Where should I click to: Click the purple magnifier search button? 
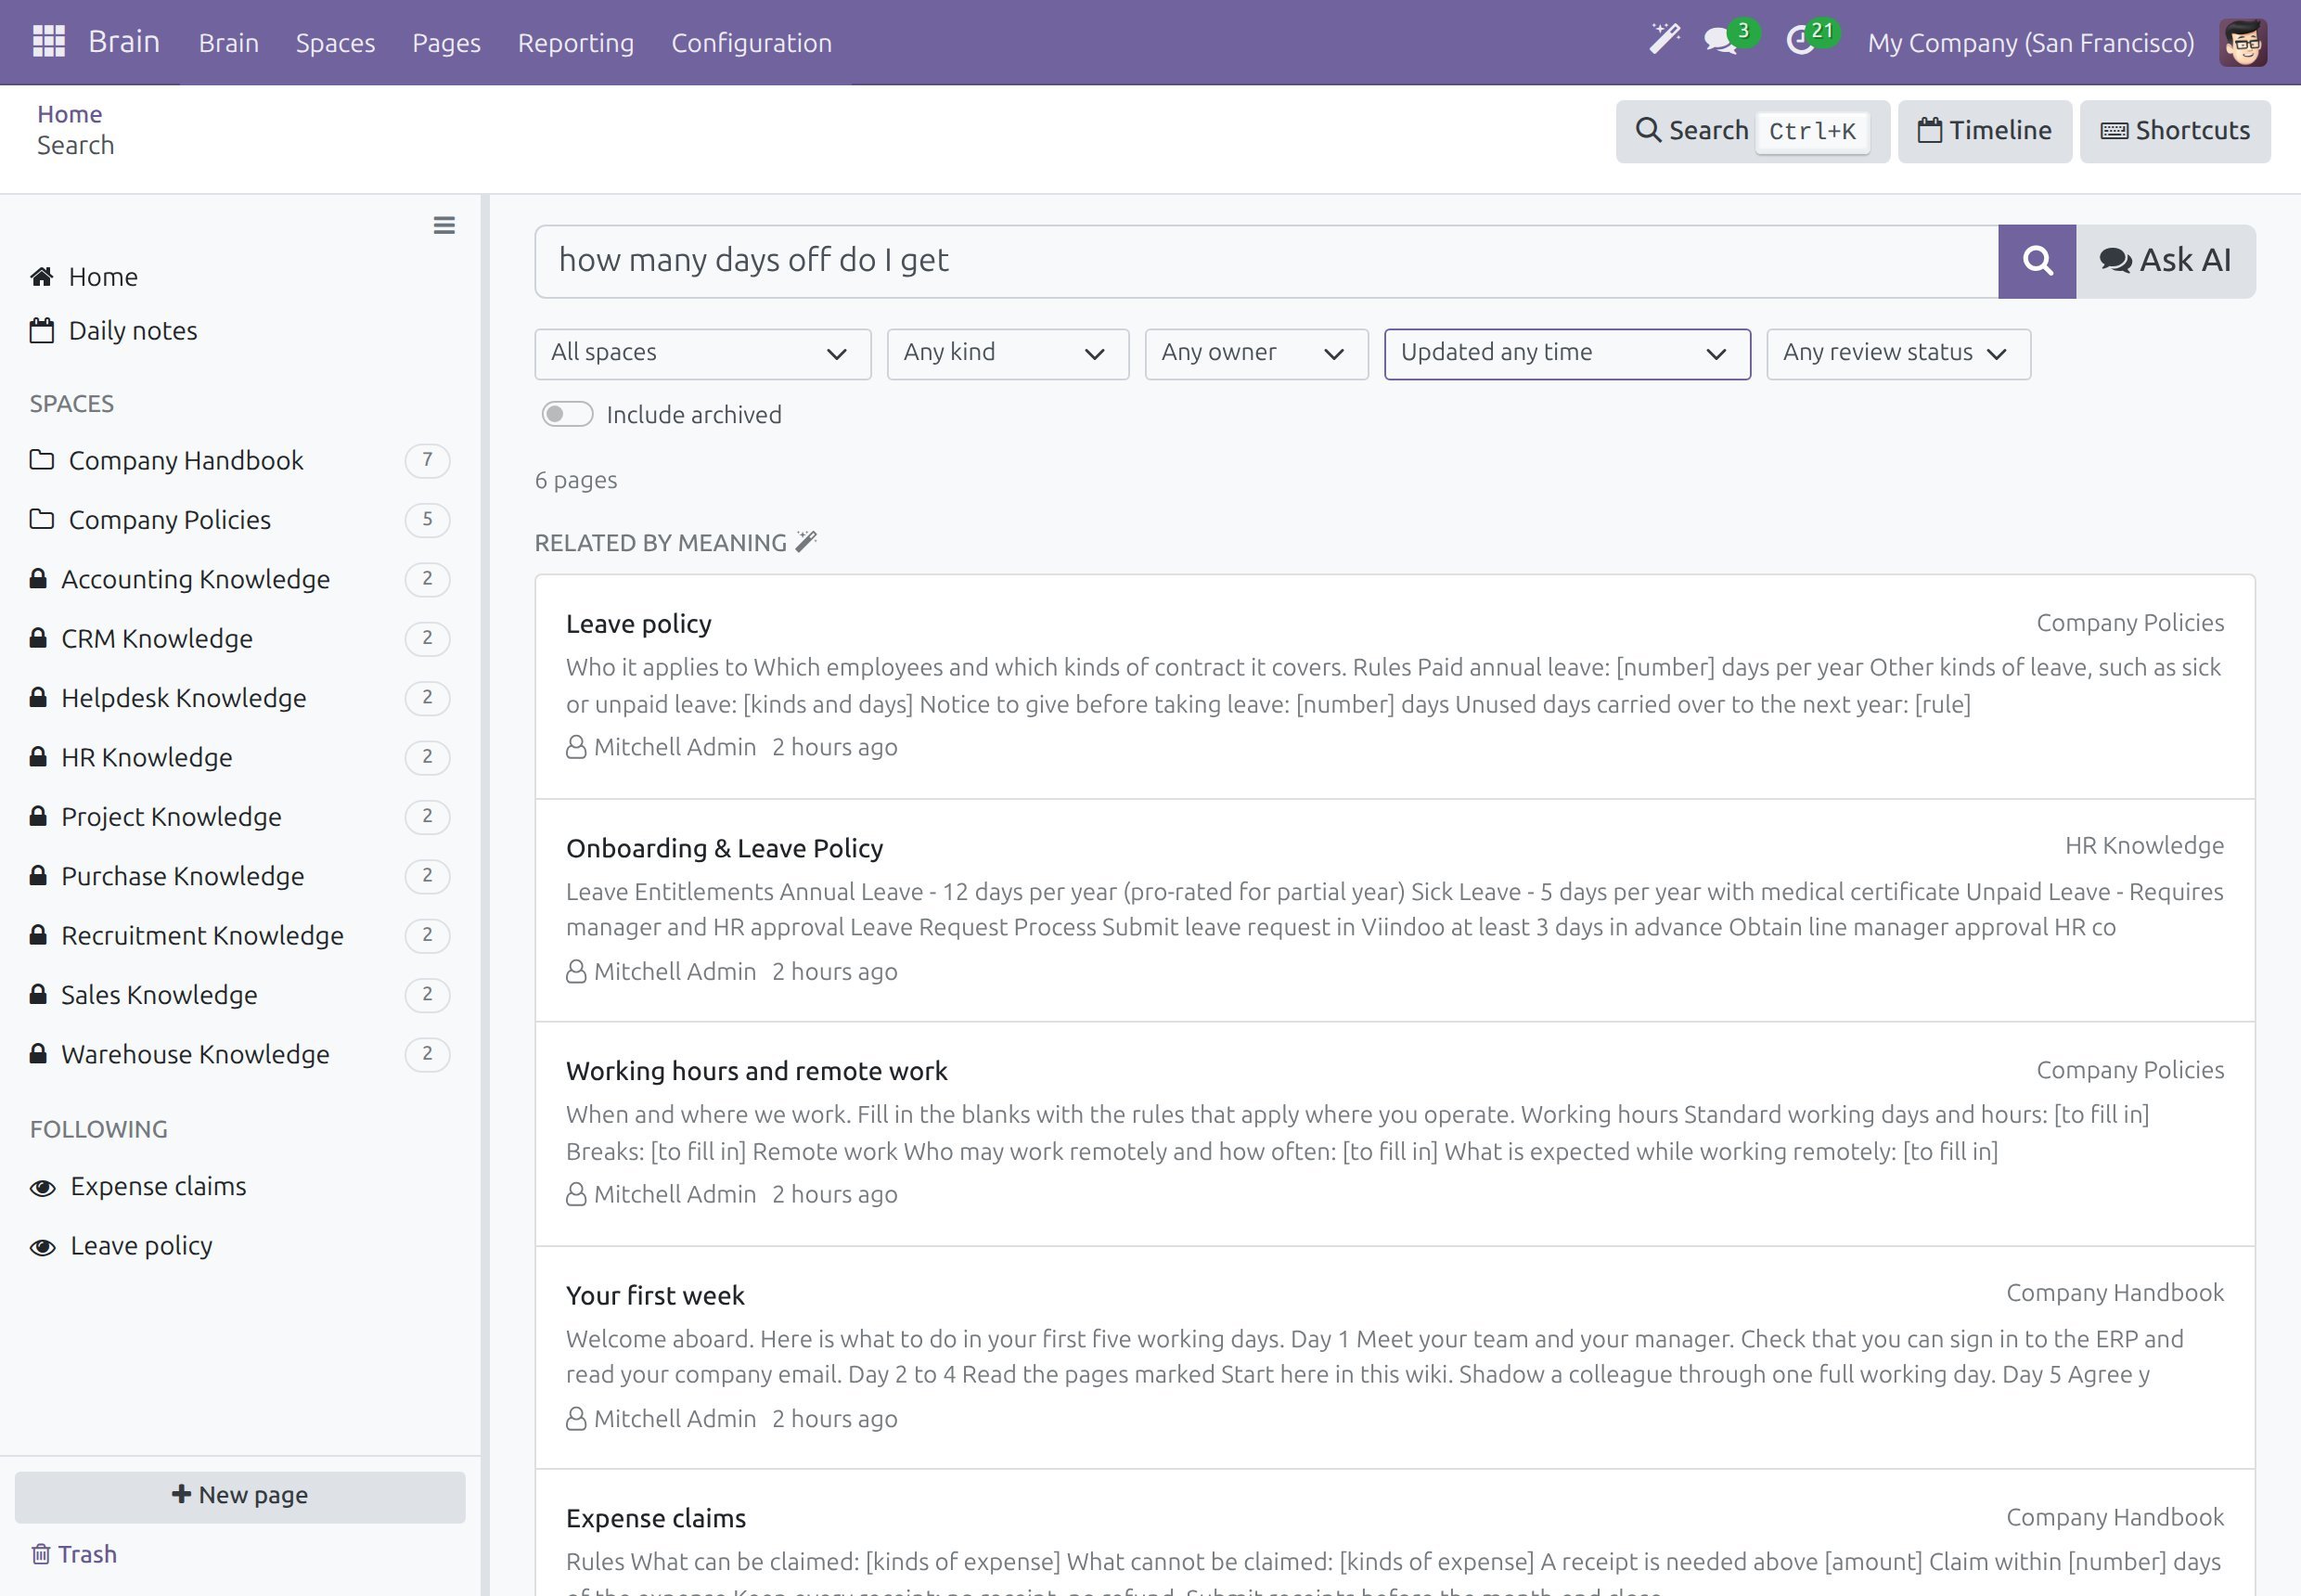[2037, 261]
